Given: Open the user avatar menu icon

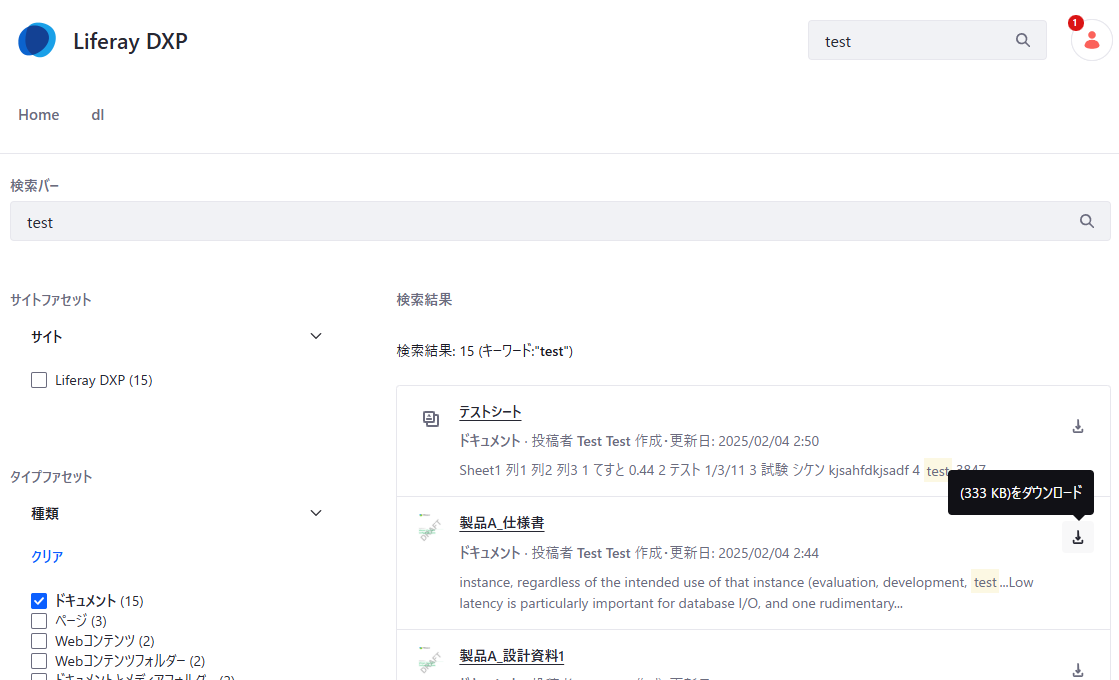Looking at the screenshot, I should [1091, 41].
